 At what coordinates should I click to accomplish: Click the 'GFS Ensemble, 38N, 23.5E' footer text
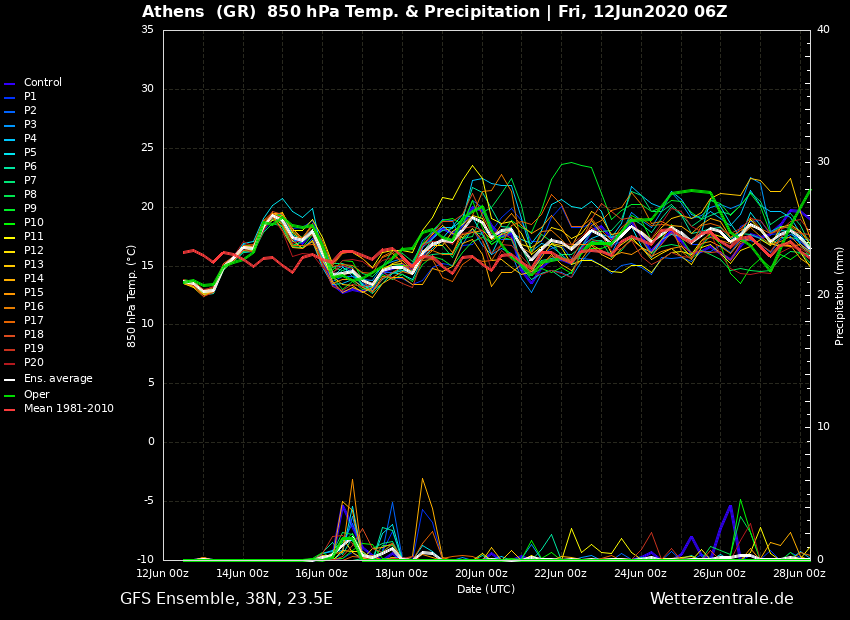click(x=227, y=599)
